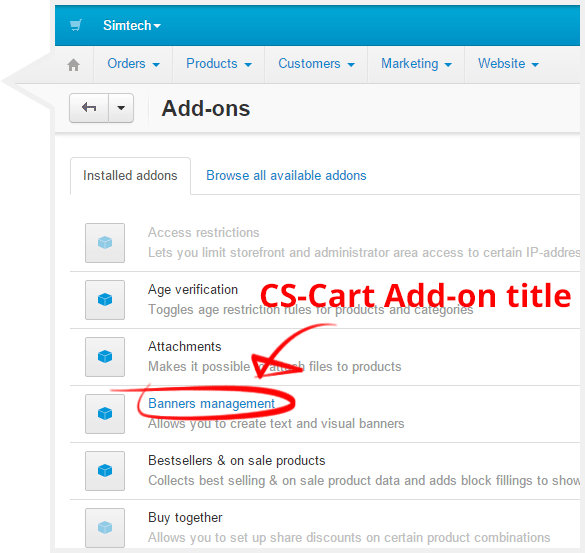The width and height of the screenshot is (585, 553).
Task: Expand the Simtech store dropdown
Action: (132, 25)
